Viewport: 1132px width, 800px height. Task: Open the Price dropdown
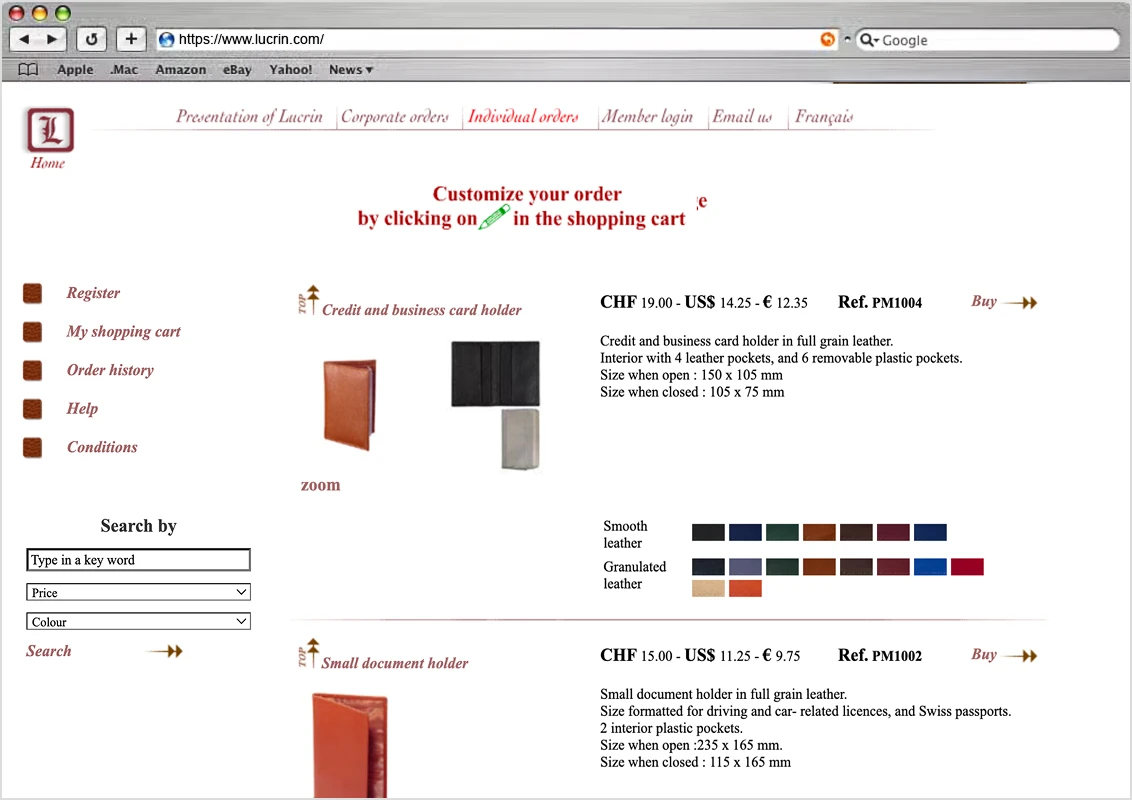point(139,592)
